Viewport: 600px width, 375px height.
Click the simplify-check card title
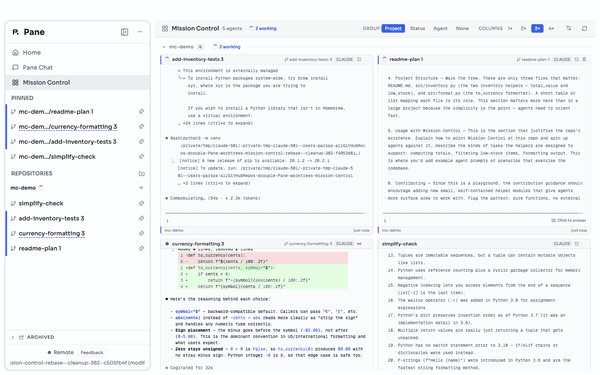click(x=399, y=244)
